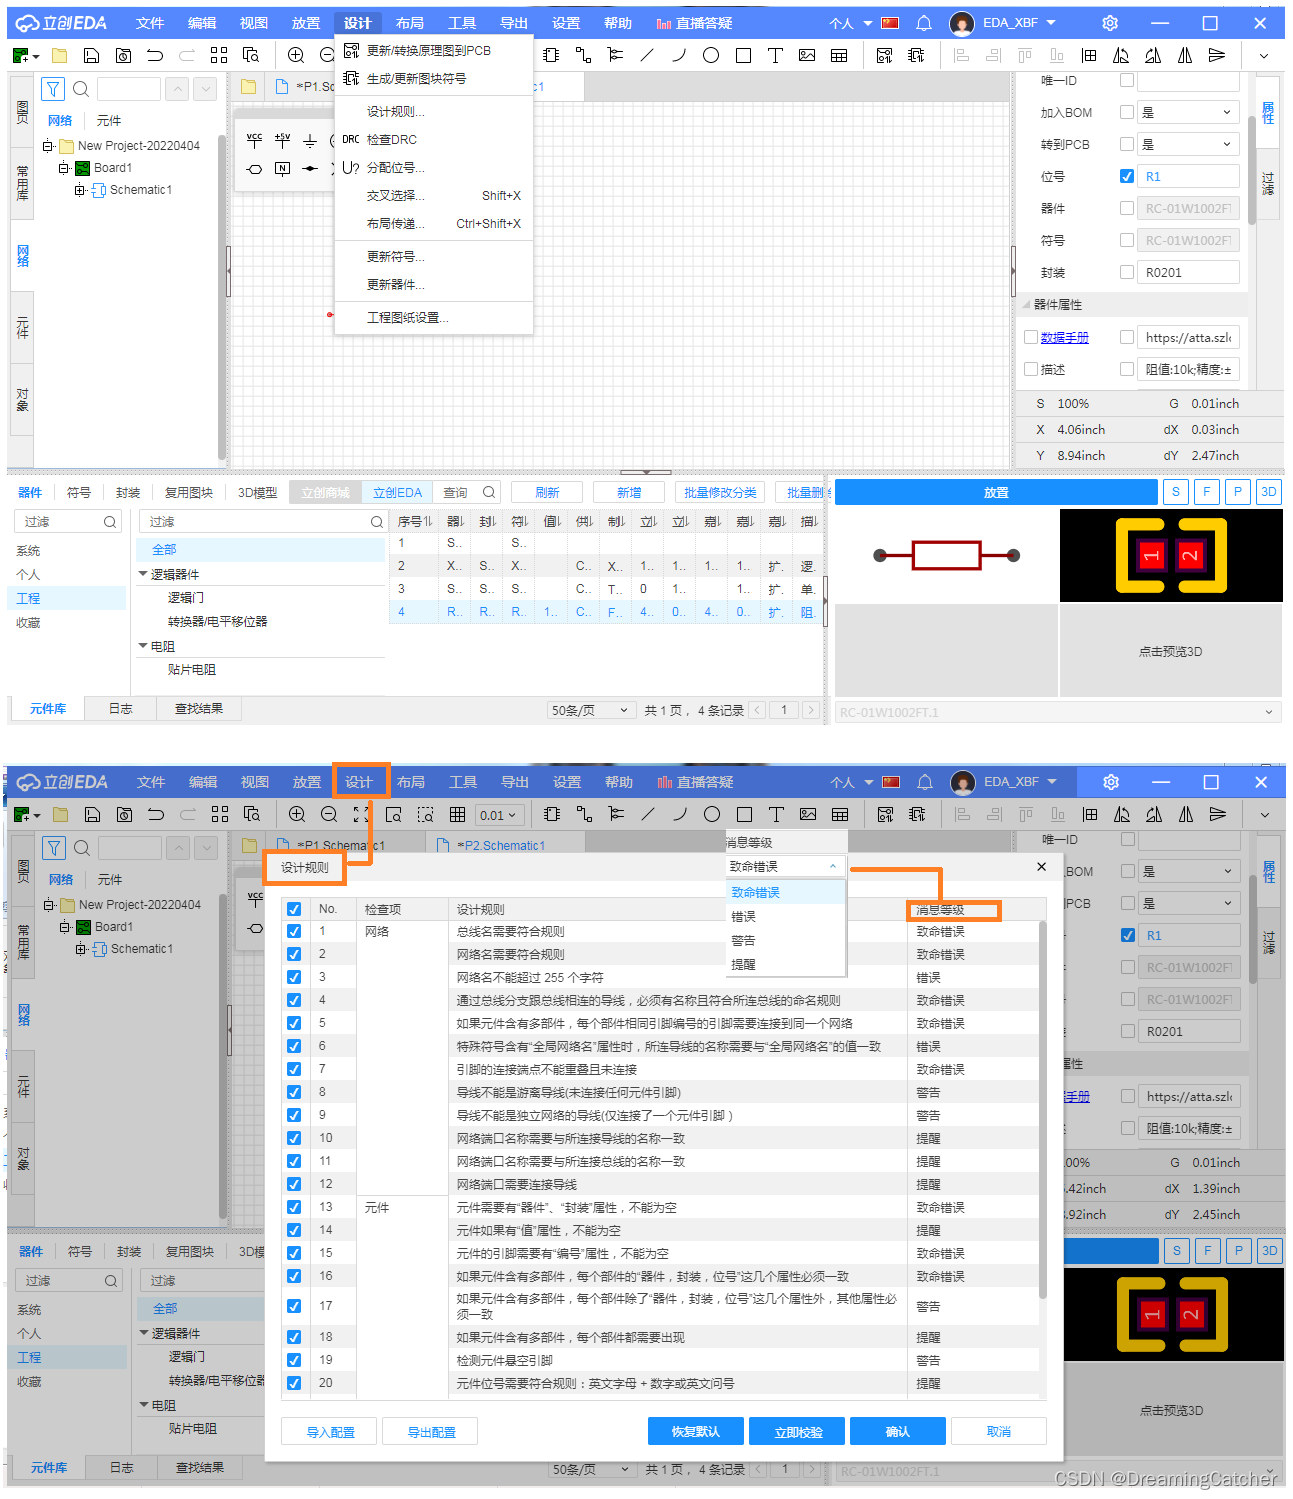Click PCB footprint preview thumbnail in top screenshot
Image resolution: width=1293 pixels, height=1499 pixels.
pos(1171,555)
